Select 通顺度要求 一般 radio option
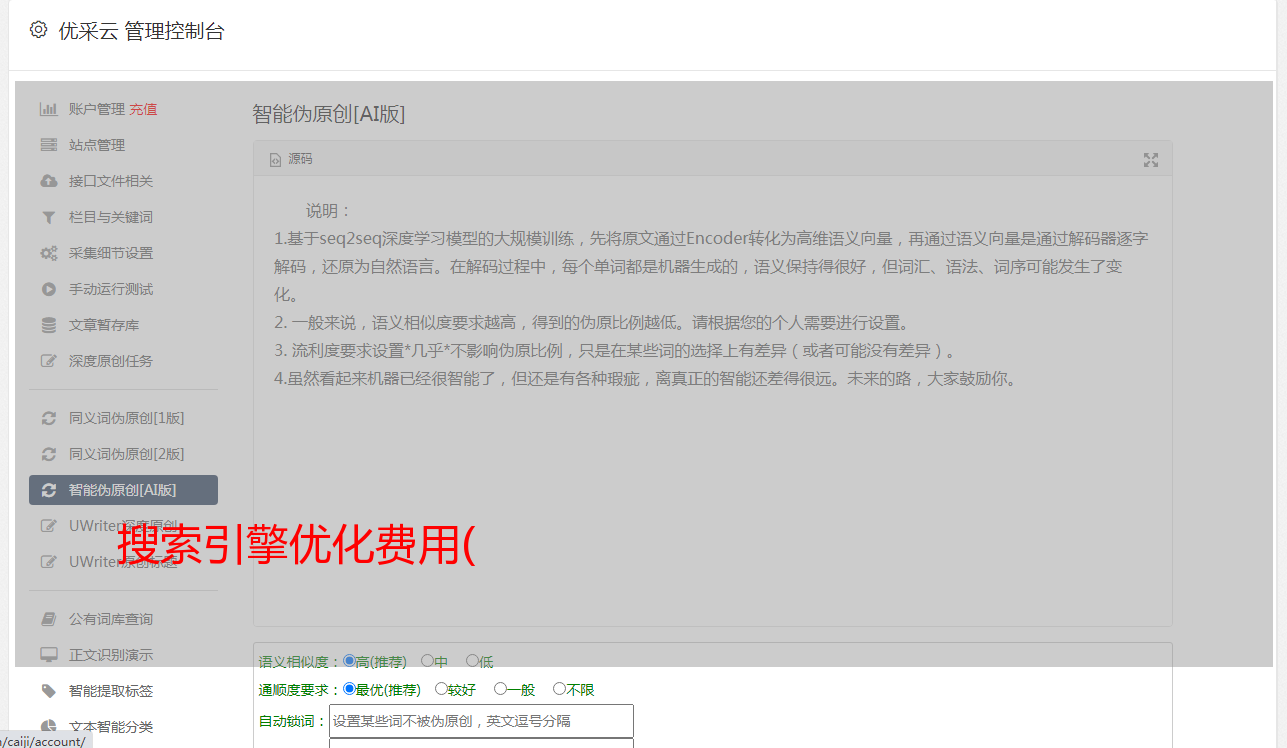This screenshot has height=748, width=1287. [500, 689]
